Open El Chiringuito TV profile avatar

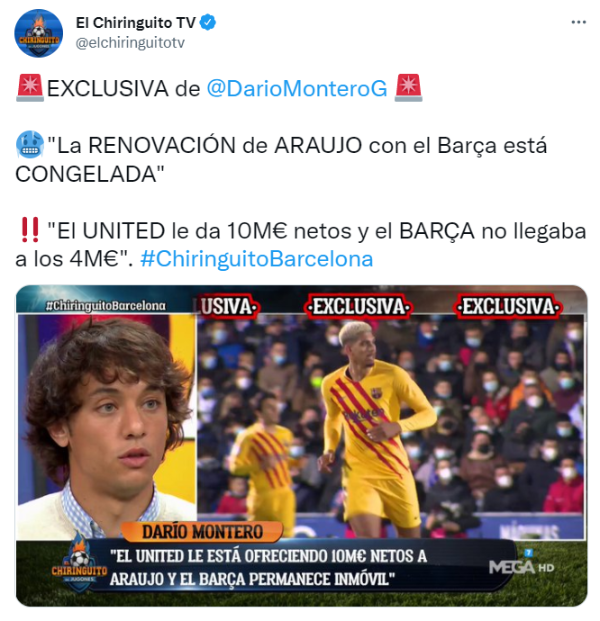click(38, 34)
